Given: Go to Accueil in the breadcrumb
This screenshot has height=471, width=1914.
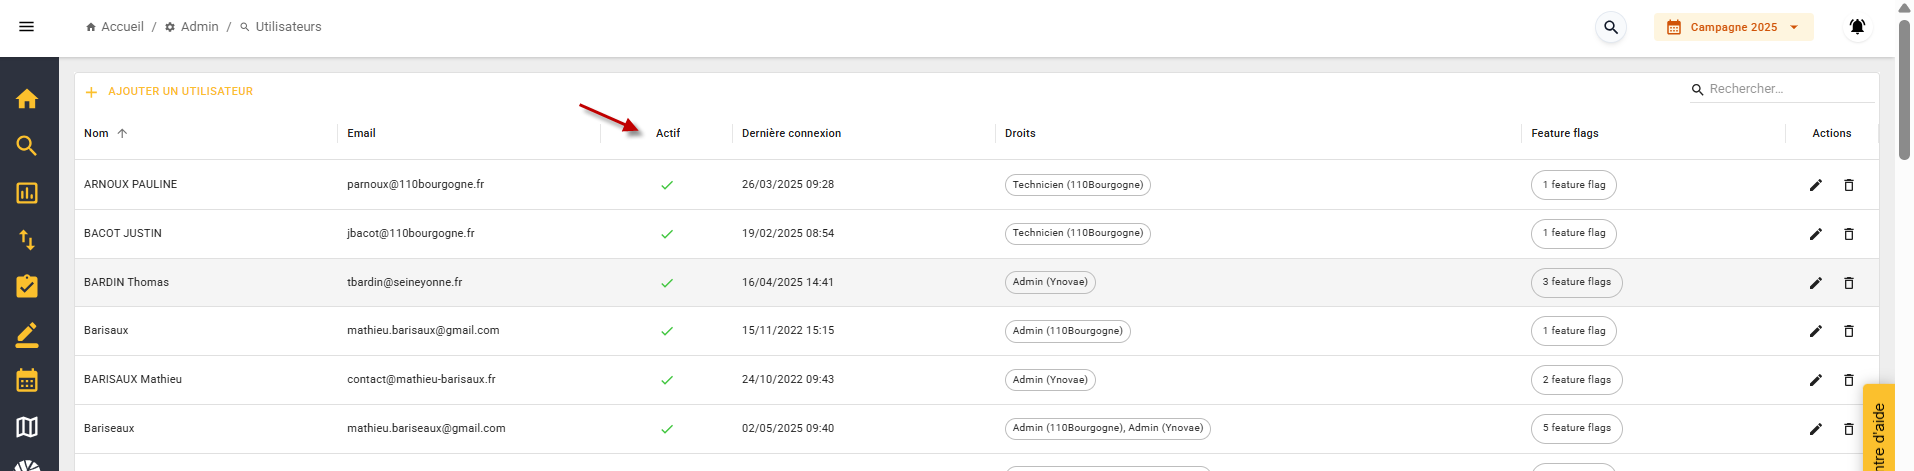Looking at the screenshot, I should 122,27.
